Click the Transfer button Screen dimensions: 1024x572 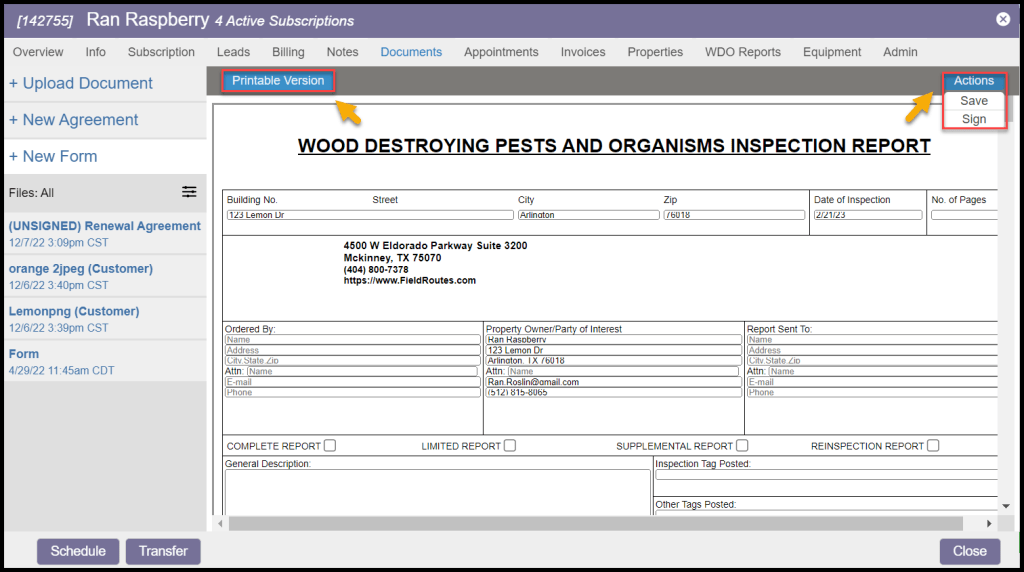163,551
